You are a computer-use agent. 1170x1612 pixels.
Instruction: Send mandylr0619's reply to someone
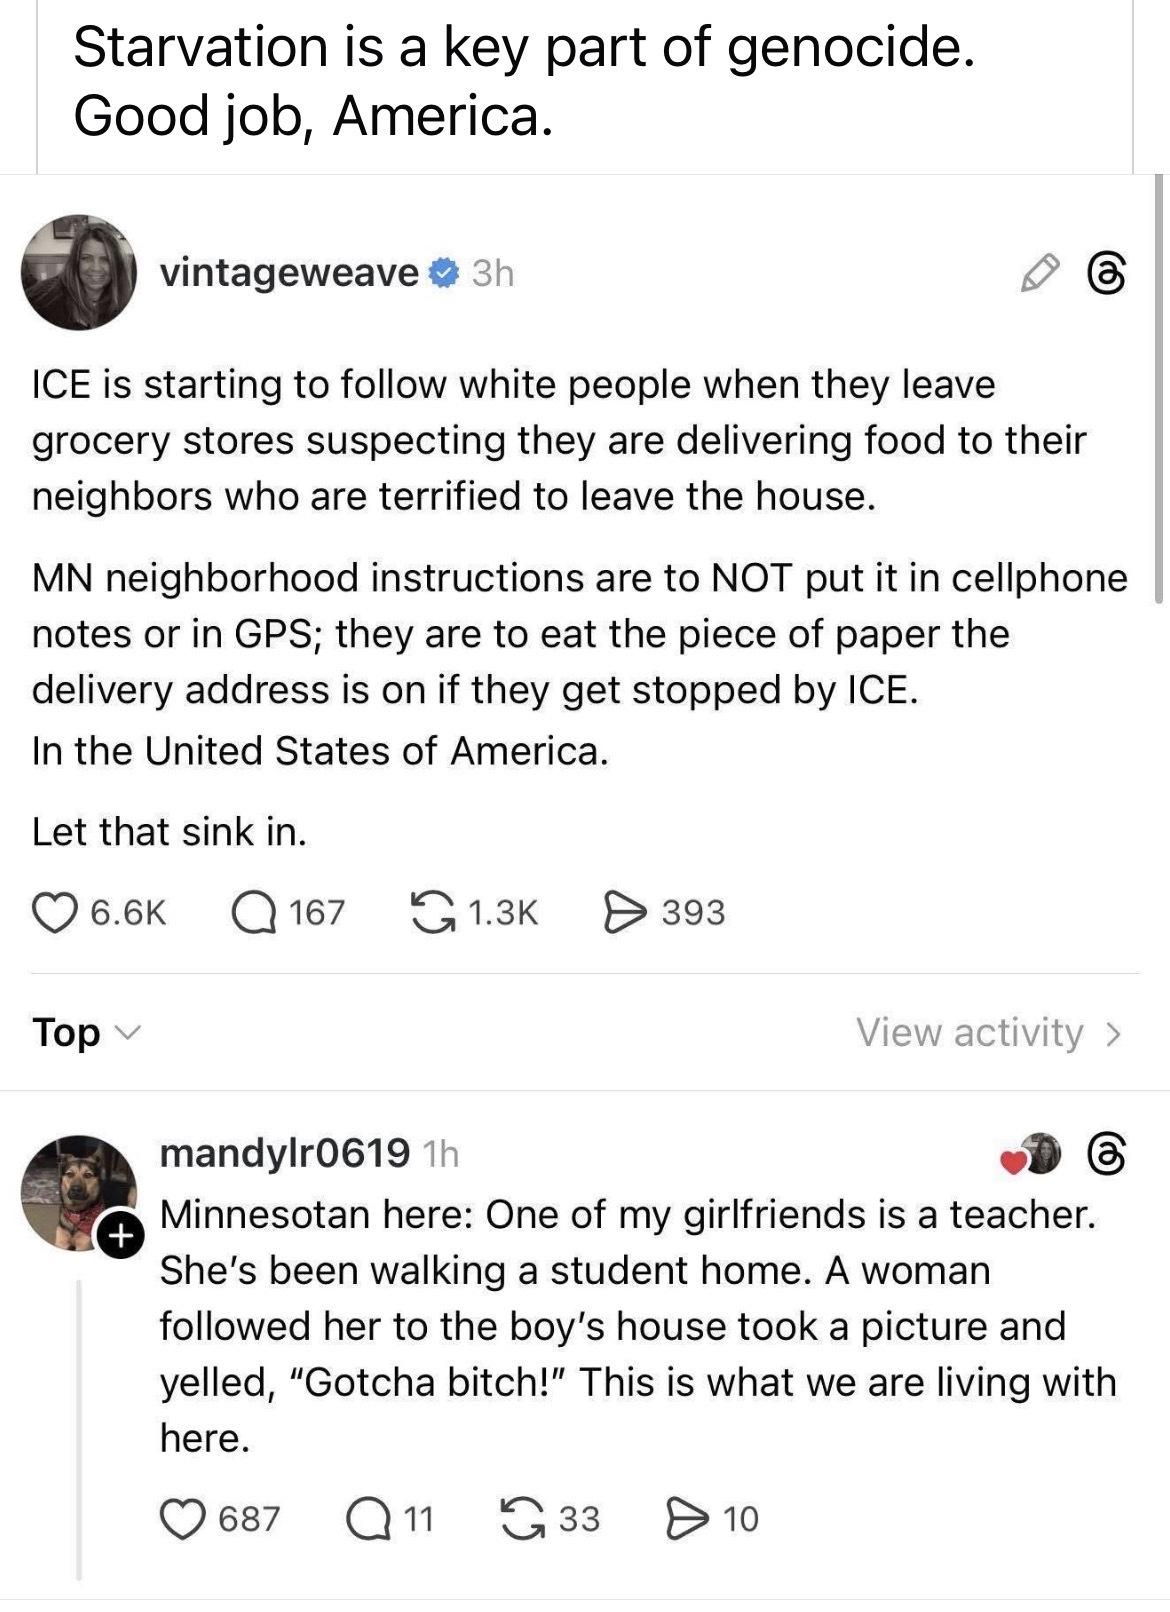[x=687, y=1518]
